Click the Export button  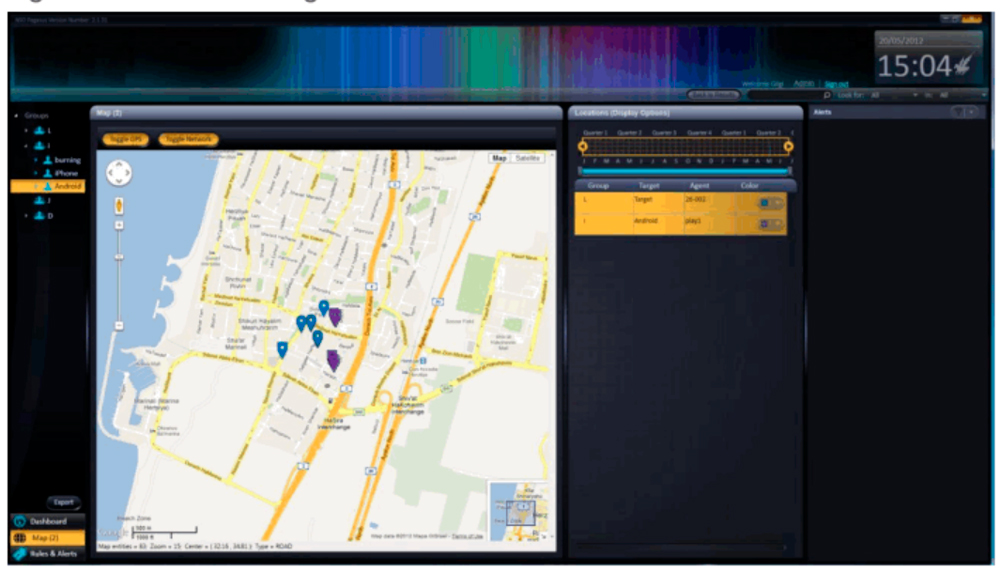point(63,502)
